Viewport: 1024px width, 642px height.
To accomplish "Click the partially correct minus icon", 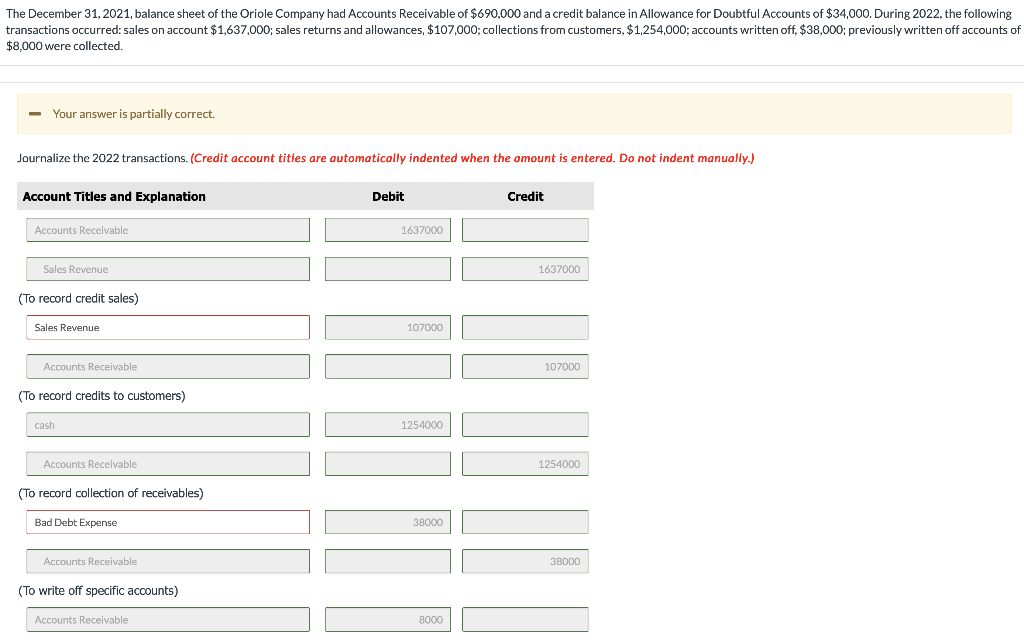I will tap(35, 114).
